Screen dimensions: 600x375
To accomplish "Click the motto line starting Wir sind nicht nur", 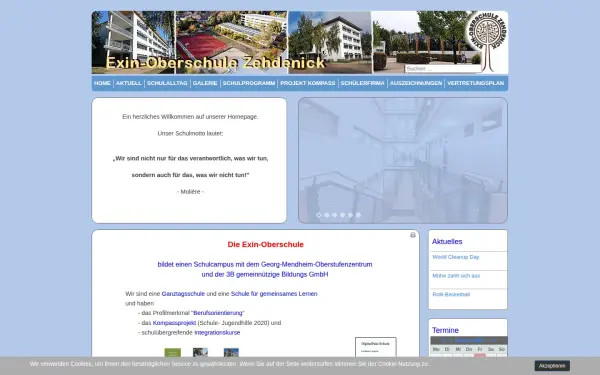I will pos(190,158).
